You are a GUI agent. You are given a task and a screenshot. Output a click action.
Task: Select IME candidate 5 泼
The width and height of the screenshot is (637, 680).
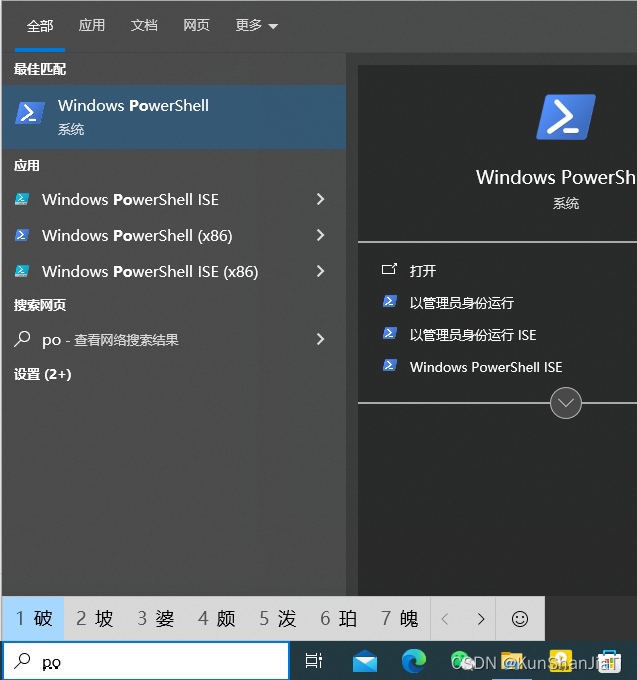[278, 618]
